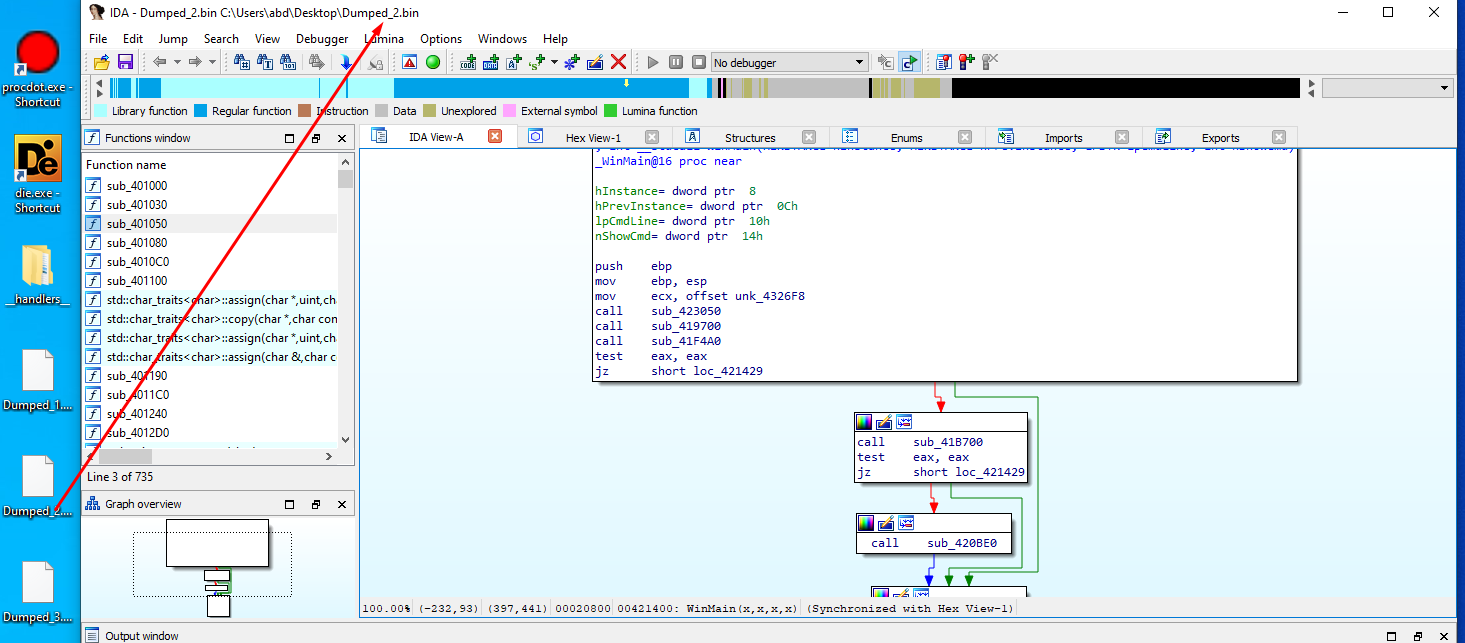Click the red triangle problems icon
Viewport: 1465px width, 643px height.
tap(410, 62)
